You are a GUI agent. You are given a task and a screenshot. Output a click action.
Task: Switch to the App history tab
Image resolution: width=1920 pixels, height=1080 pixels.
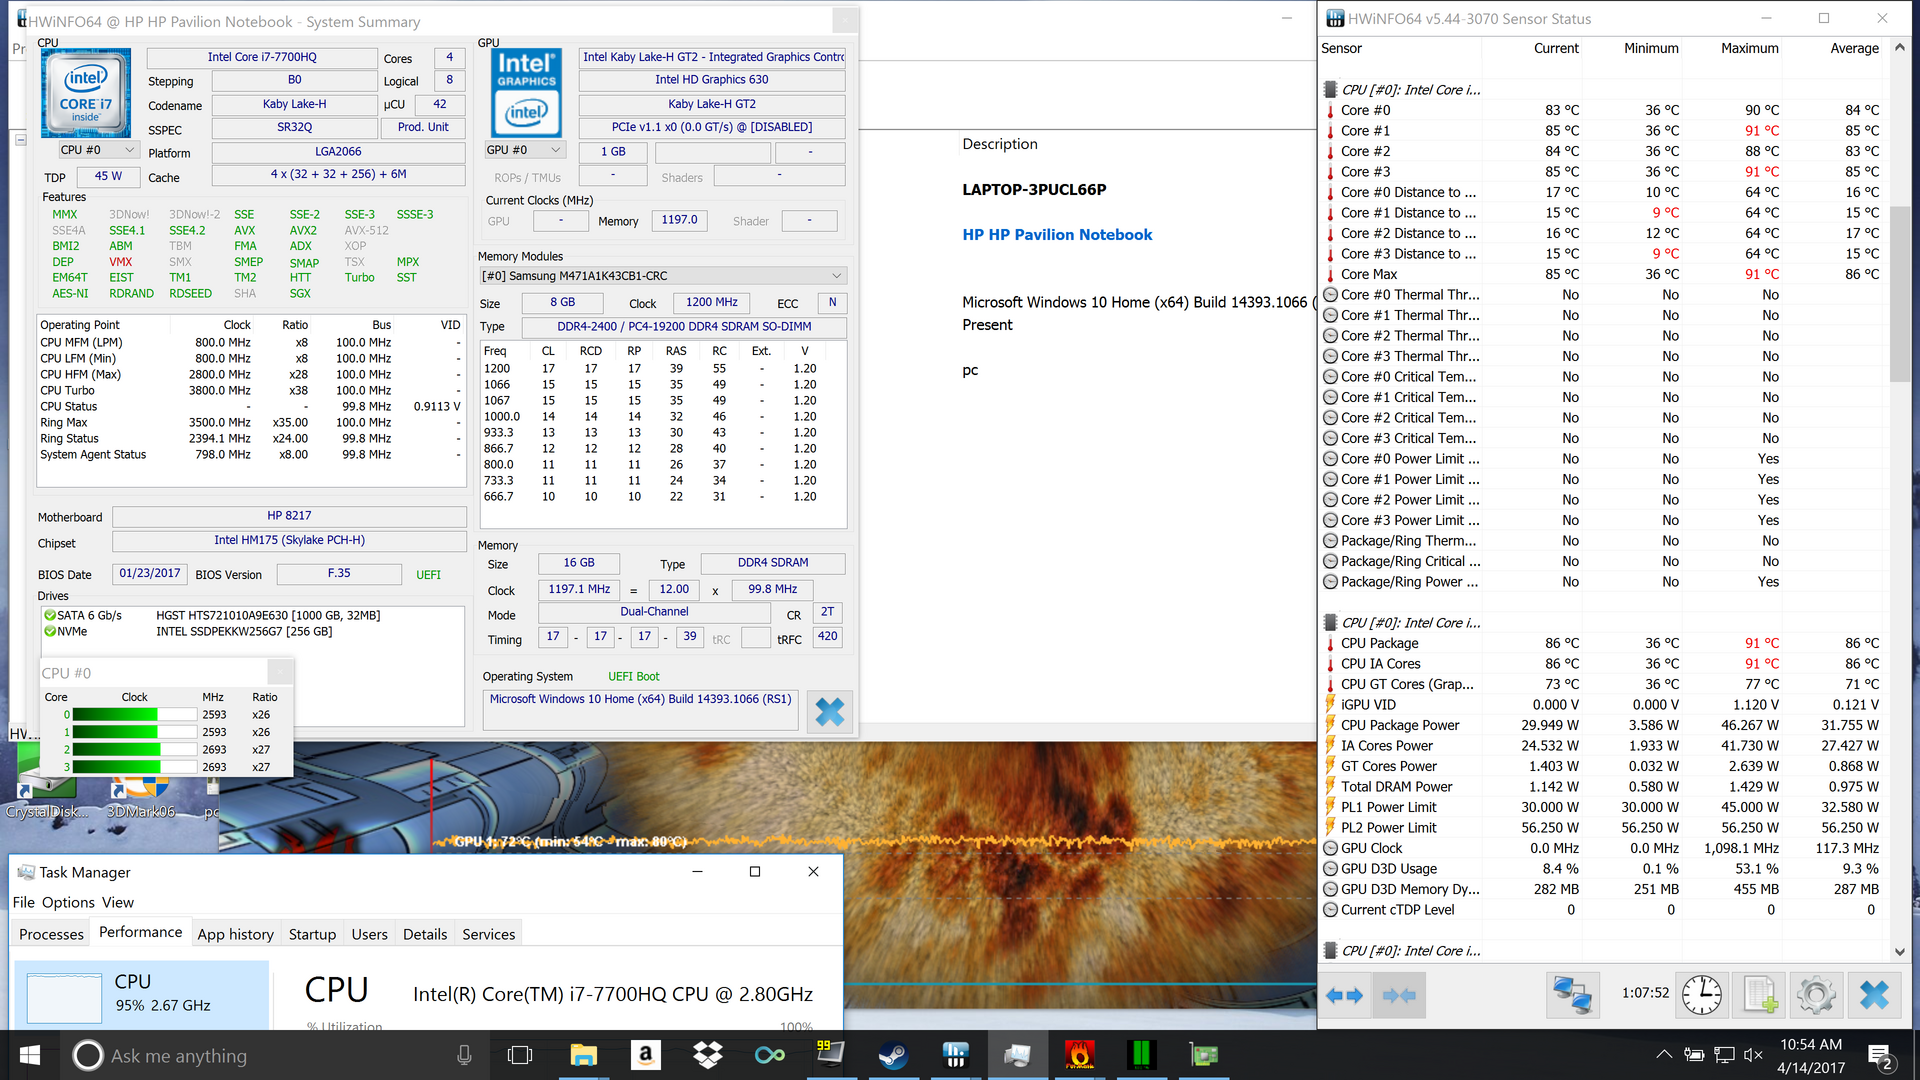click(235, 934)
